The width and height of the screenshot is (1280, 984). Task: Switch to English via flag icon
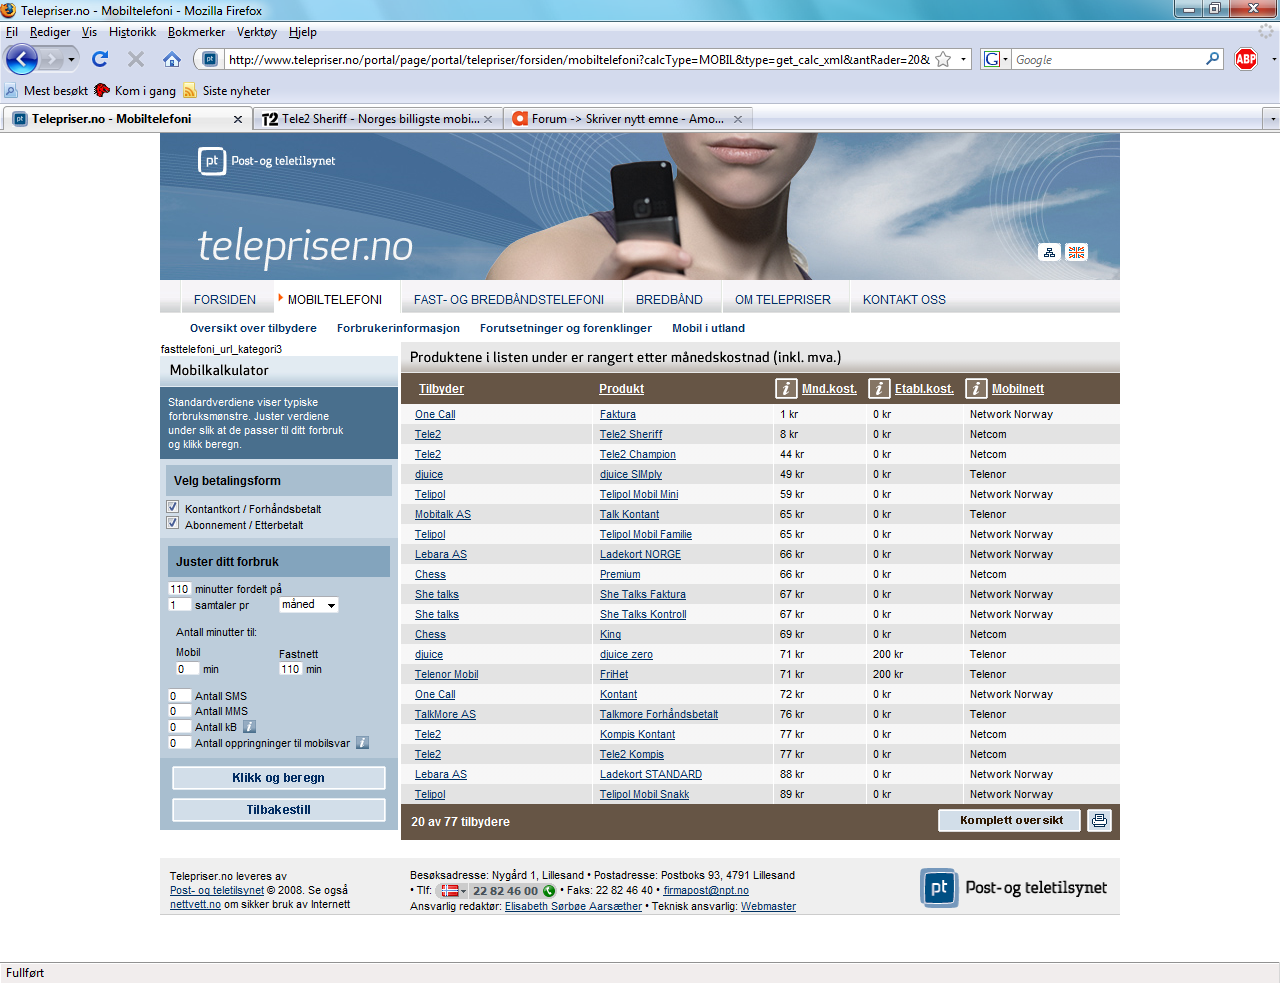click(1076, 252)
